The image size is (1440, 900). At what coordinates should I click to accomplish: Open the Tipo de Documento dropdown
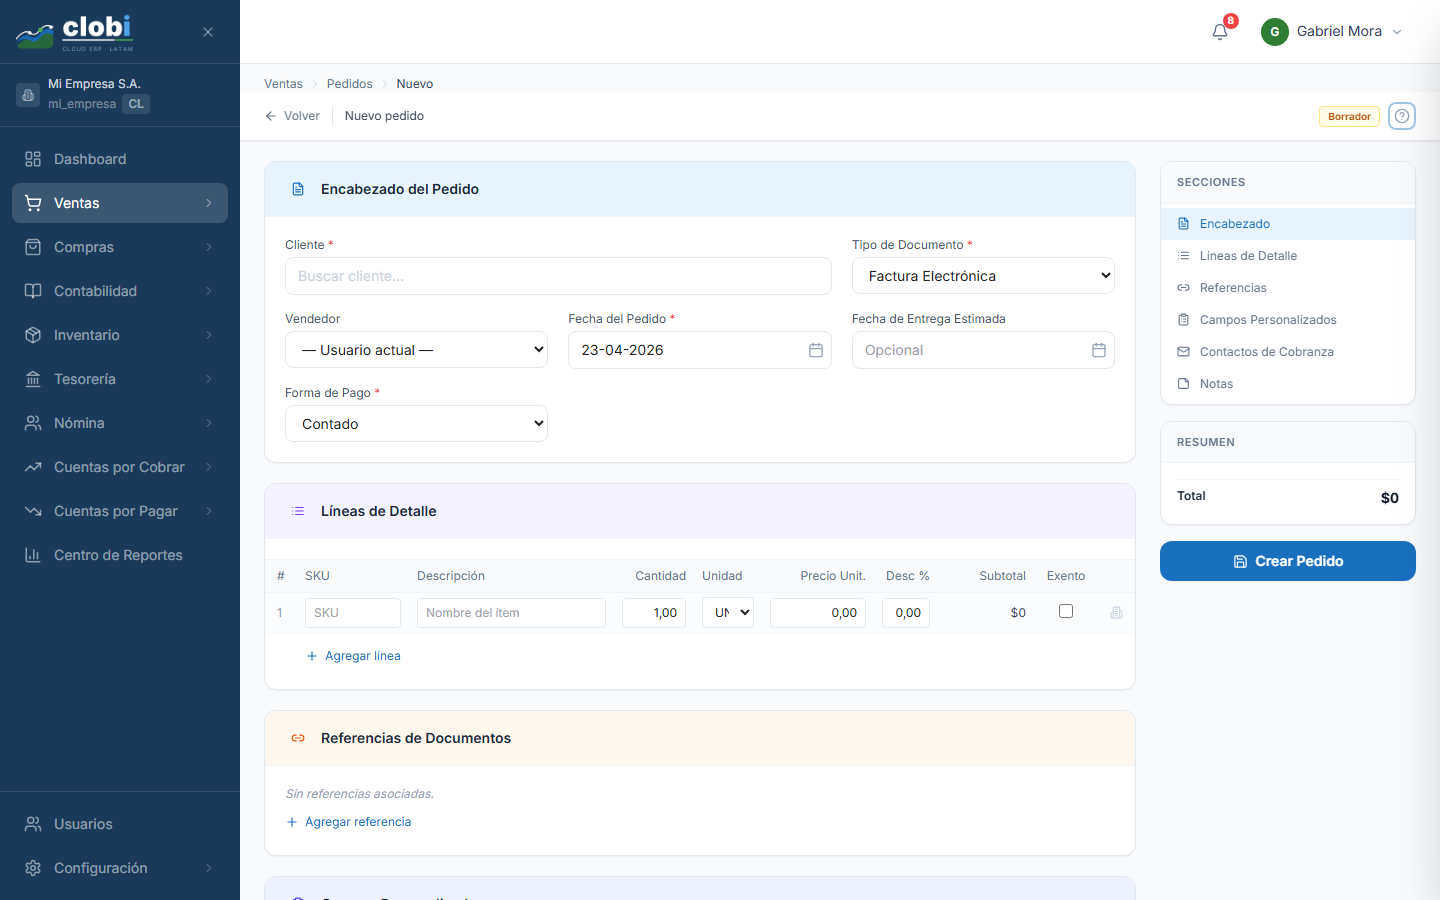coord(983,276)
